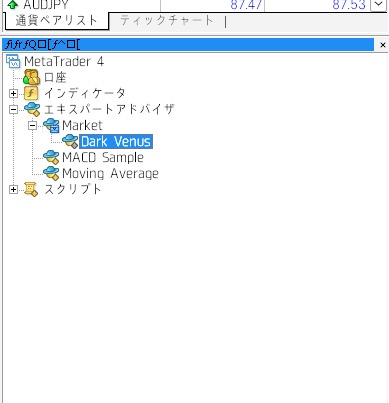The image size is (389, 403).
Task: Collapse the Market tree node
Action: point(32,126)
